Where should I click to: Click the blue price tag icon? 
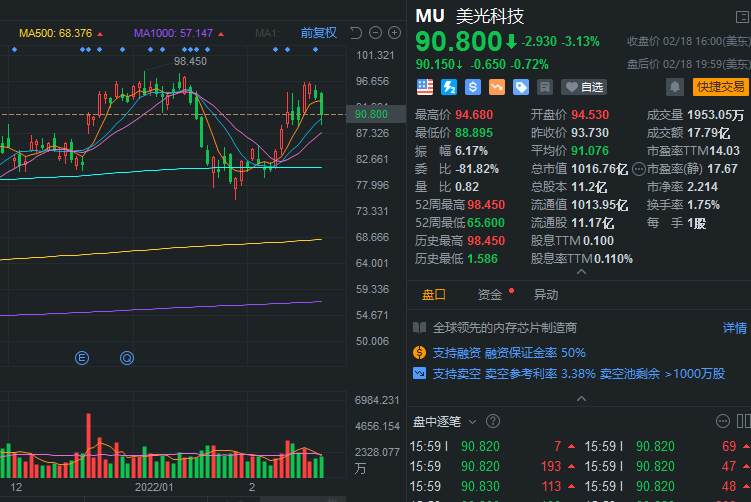tap(521, 87)
